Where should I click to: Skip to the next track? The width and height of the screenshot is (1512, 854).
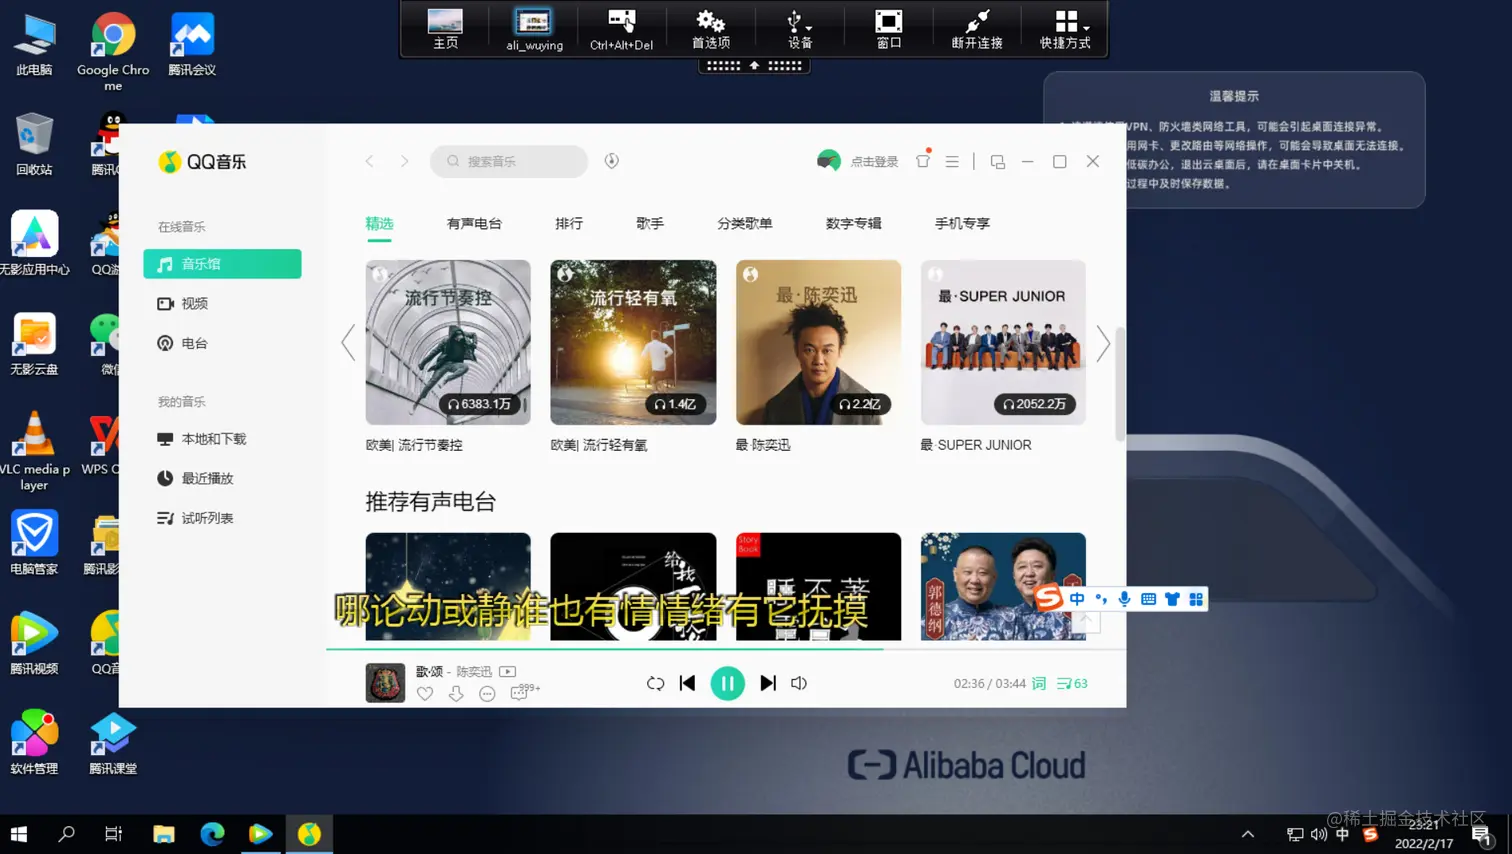tap(768, 683)
